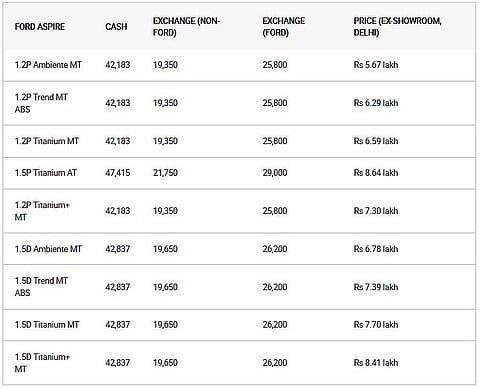
Task: Select the EXCHANGE (FORD) column header
Action: coord(284,27)
